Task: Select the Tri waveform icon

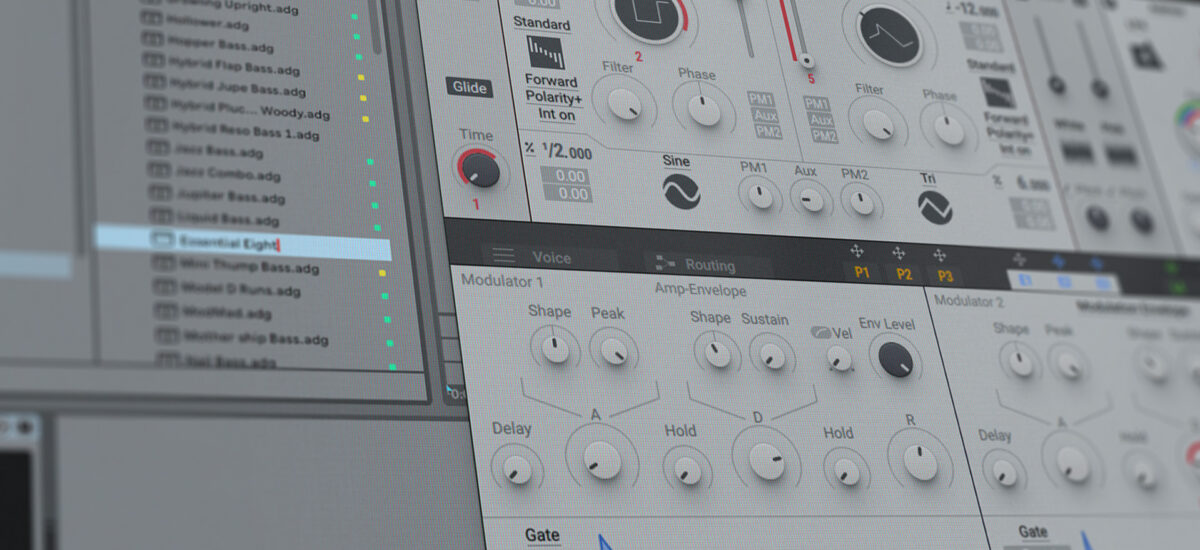Action: pyautogui.click(x=935, y=207)
